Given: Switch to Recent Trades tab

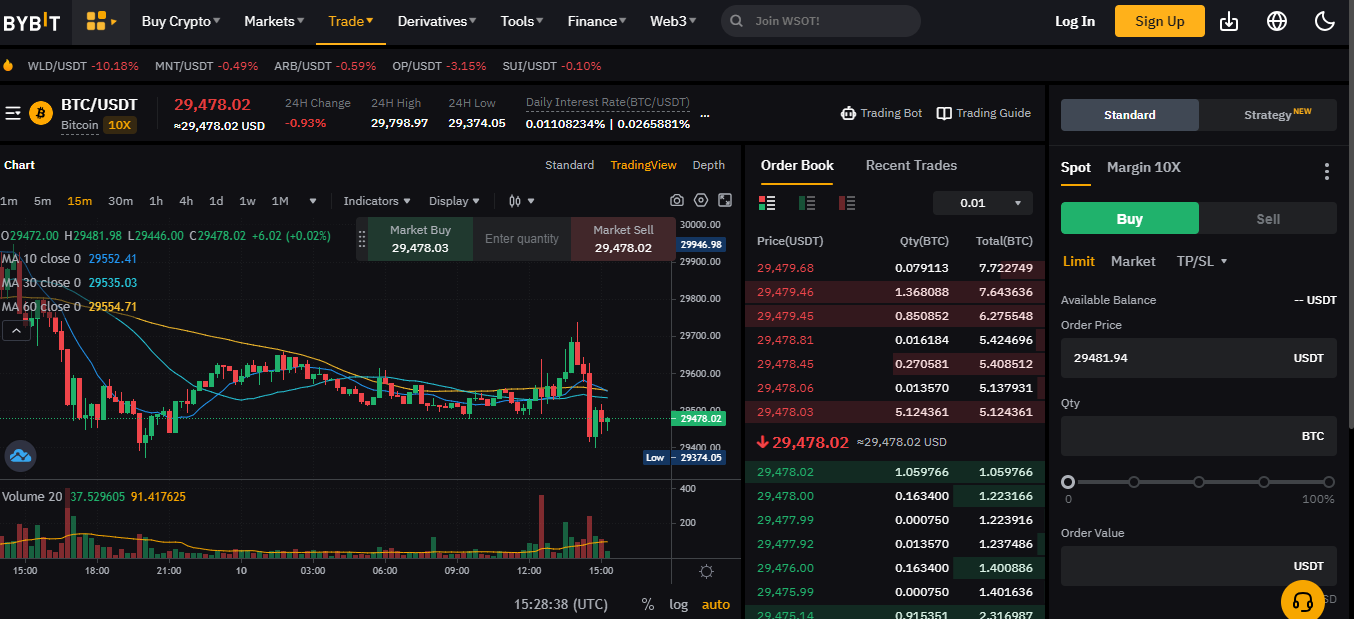Looking at the screenshot, I should [x=911, y=165].
